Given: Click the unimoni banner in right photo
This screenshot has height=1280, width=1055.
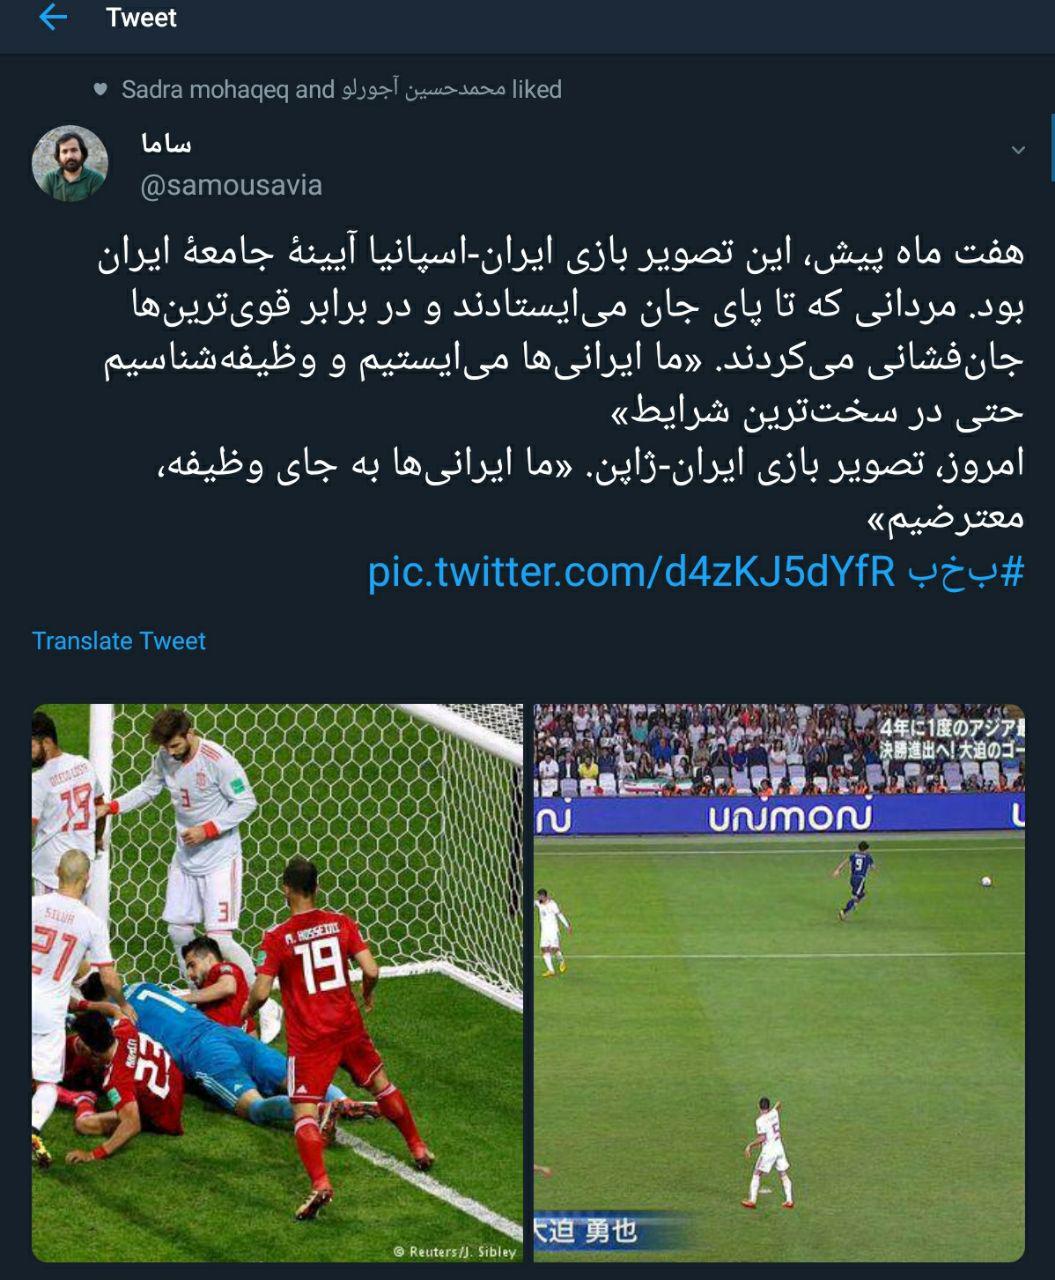Looking at the screenshot, I should coord(790,817).
